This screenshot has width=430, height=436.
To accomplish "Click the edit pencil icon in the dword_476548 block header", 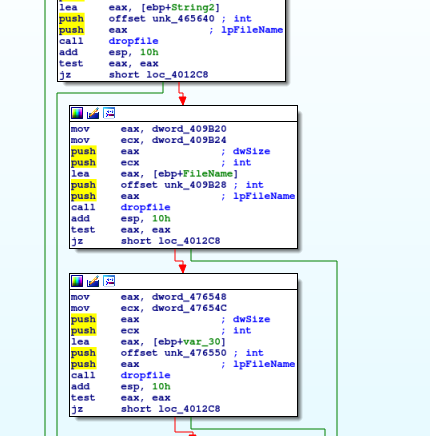I will [x=93, y=281].
